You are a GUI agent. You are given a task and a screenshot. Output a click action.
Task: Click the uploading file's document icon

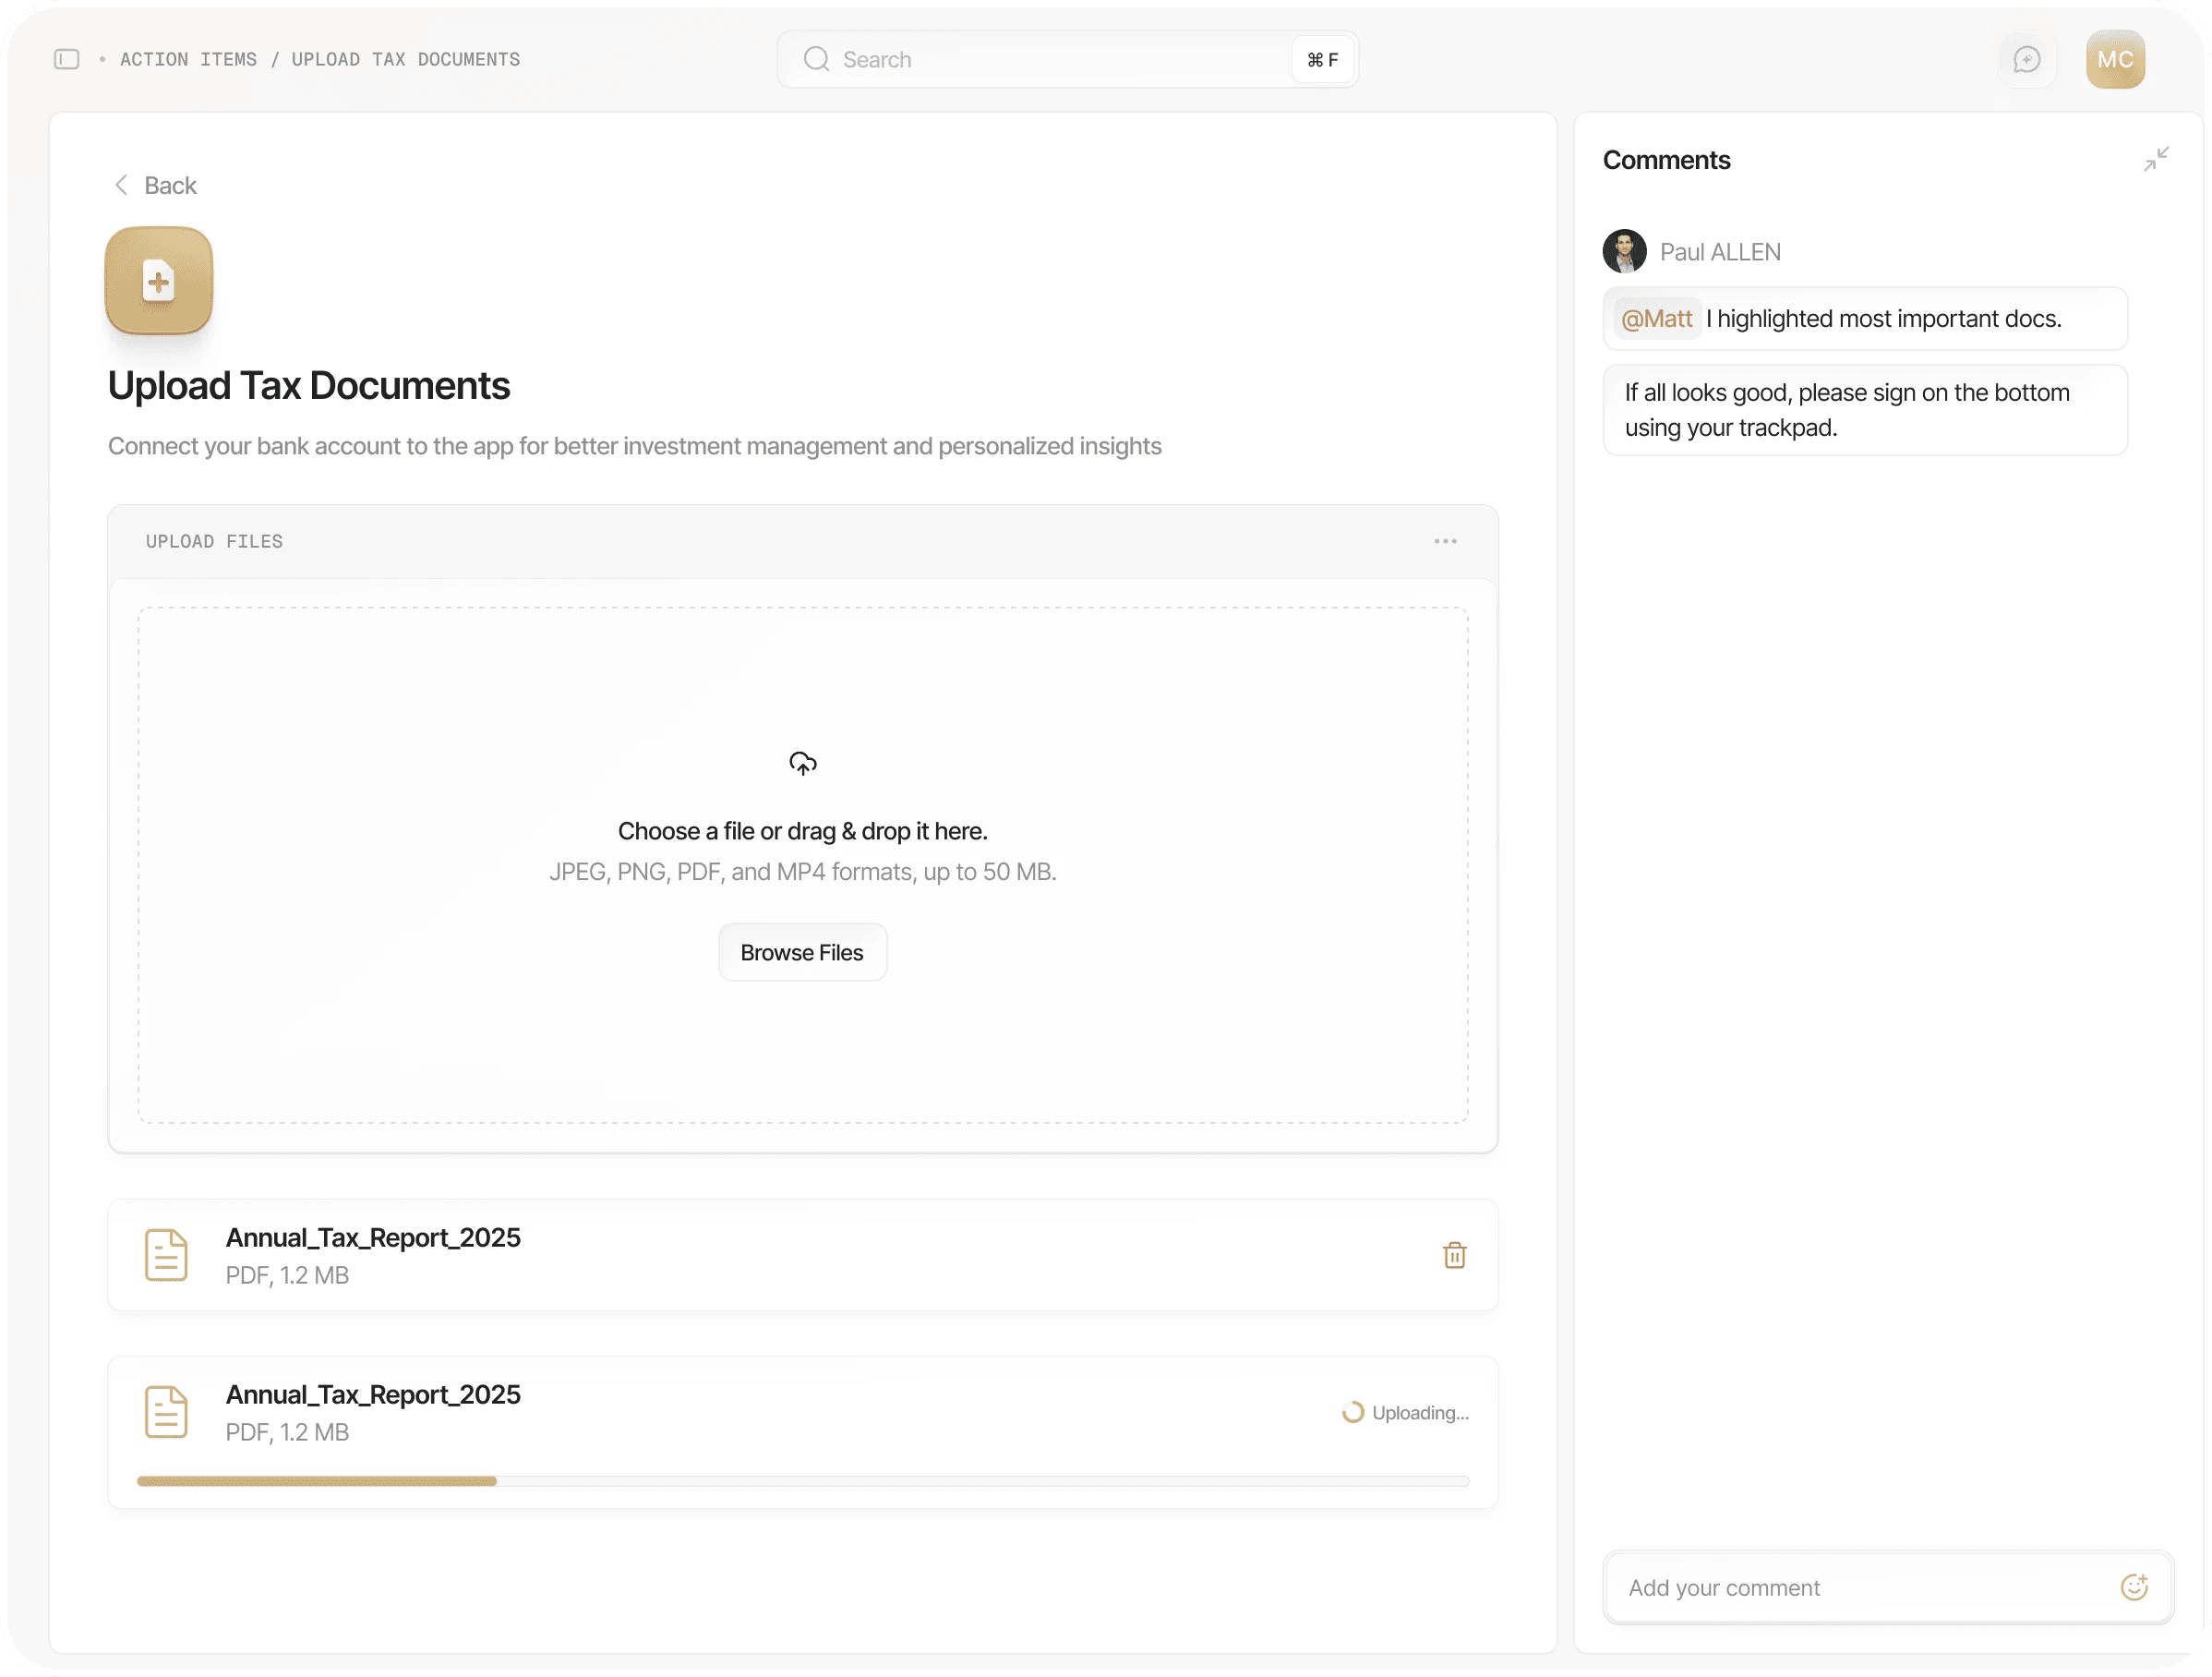tap(166, 1413)
